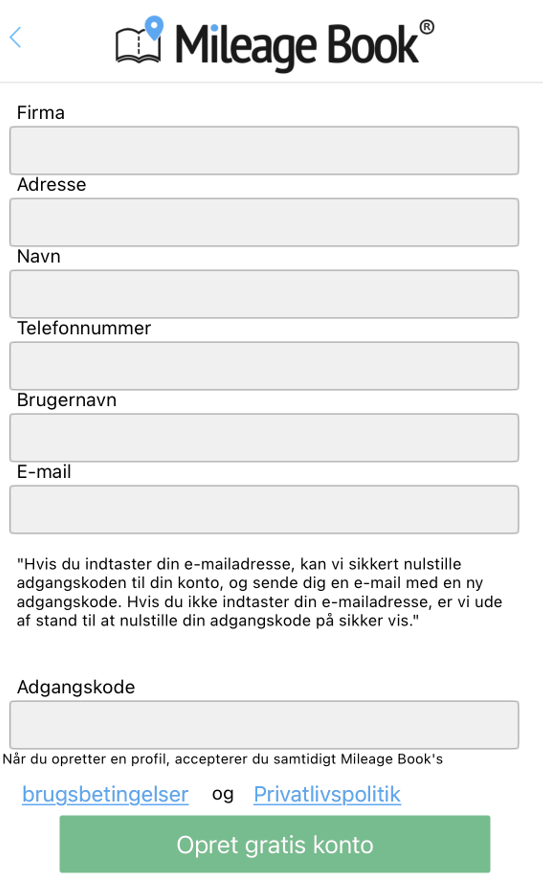Focus the Firma input field
Viewport: 543px width, 882px height.
(264, 150)
